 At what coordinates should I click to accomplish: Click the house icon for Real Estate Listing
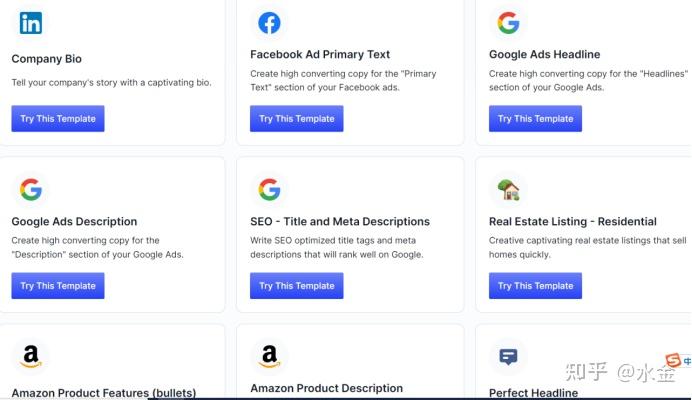(508, 189)
